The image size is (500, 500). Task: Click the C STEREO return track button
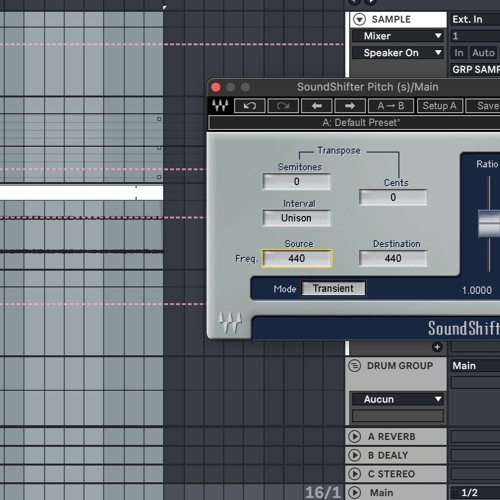tap(354, 474)
